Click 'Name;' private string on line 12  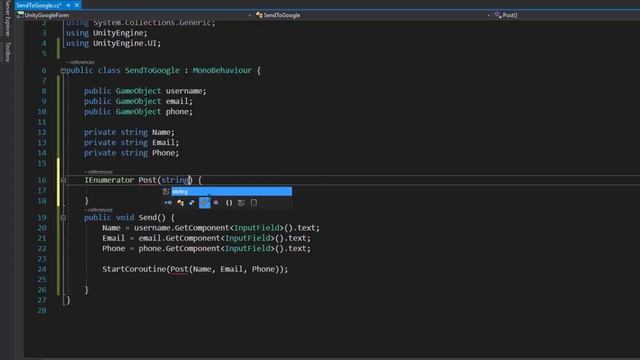tap(163, 132)
